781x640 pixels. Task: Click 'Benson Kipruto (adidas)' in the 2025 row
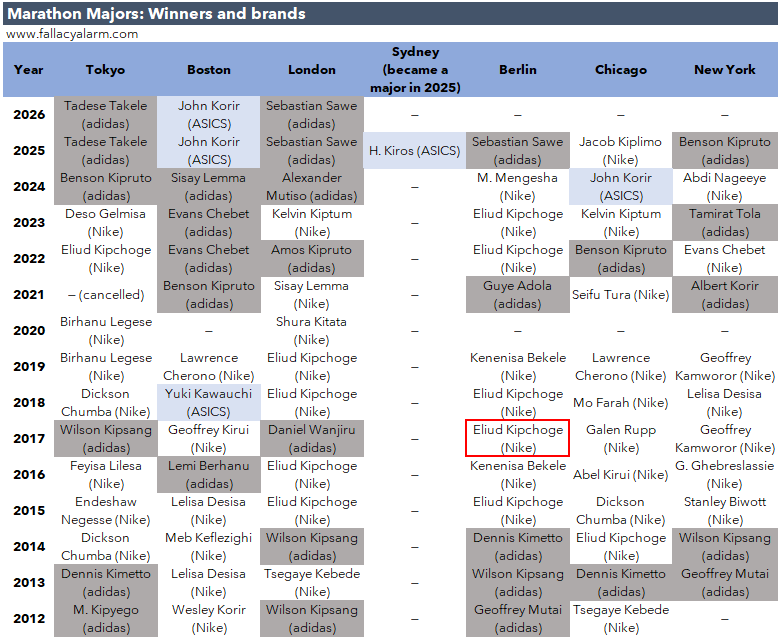click(725, 150)
